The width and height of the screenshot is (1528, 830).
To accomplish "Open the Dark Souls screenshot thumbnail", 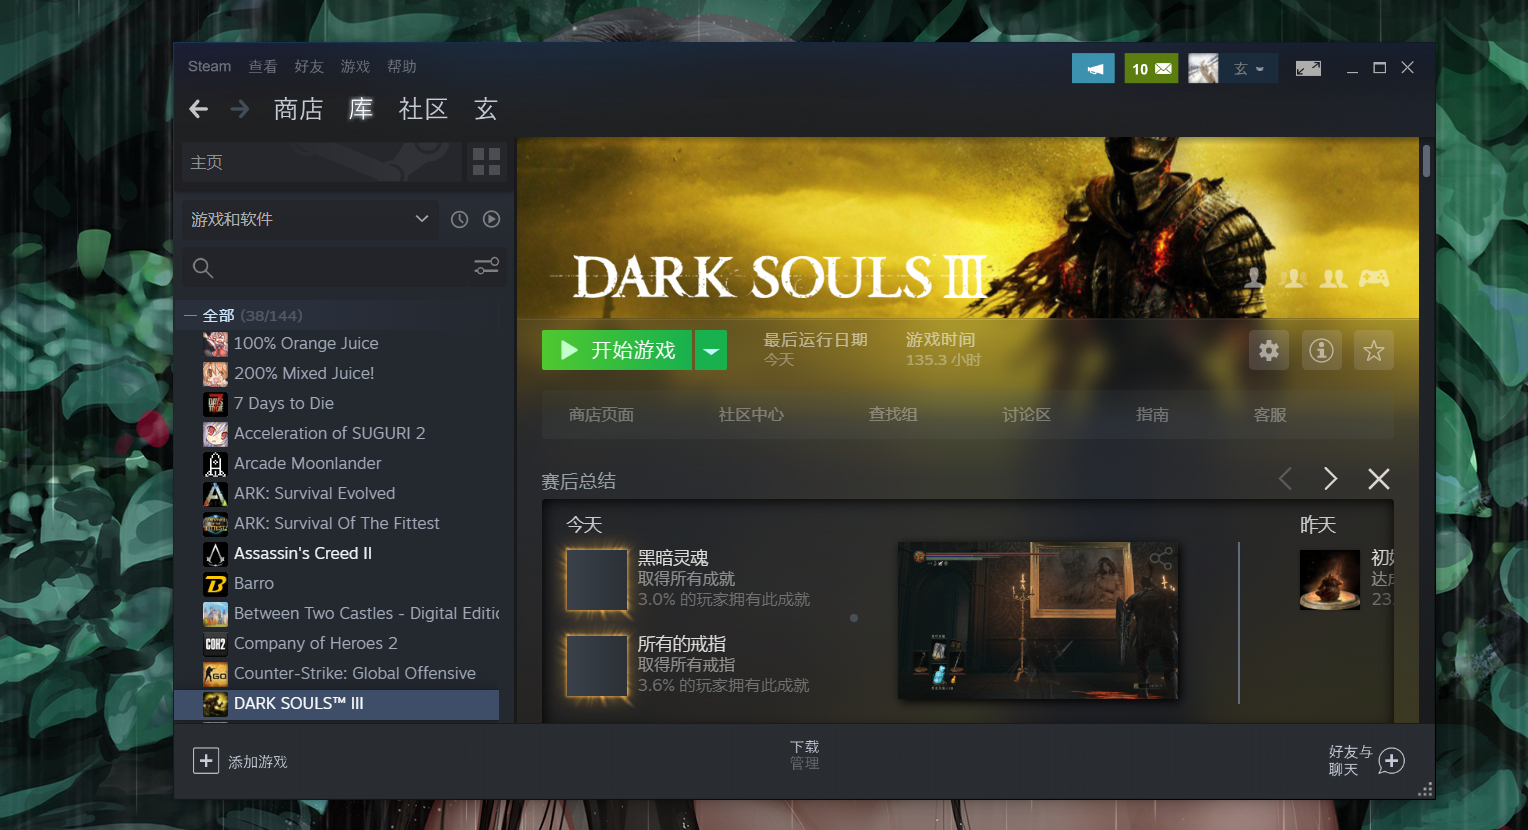I will pyautogui.click(x=1038, y=620).
